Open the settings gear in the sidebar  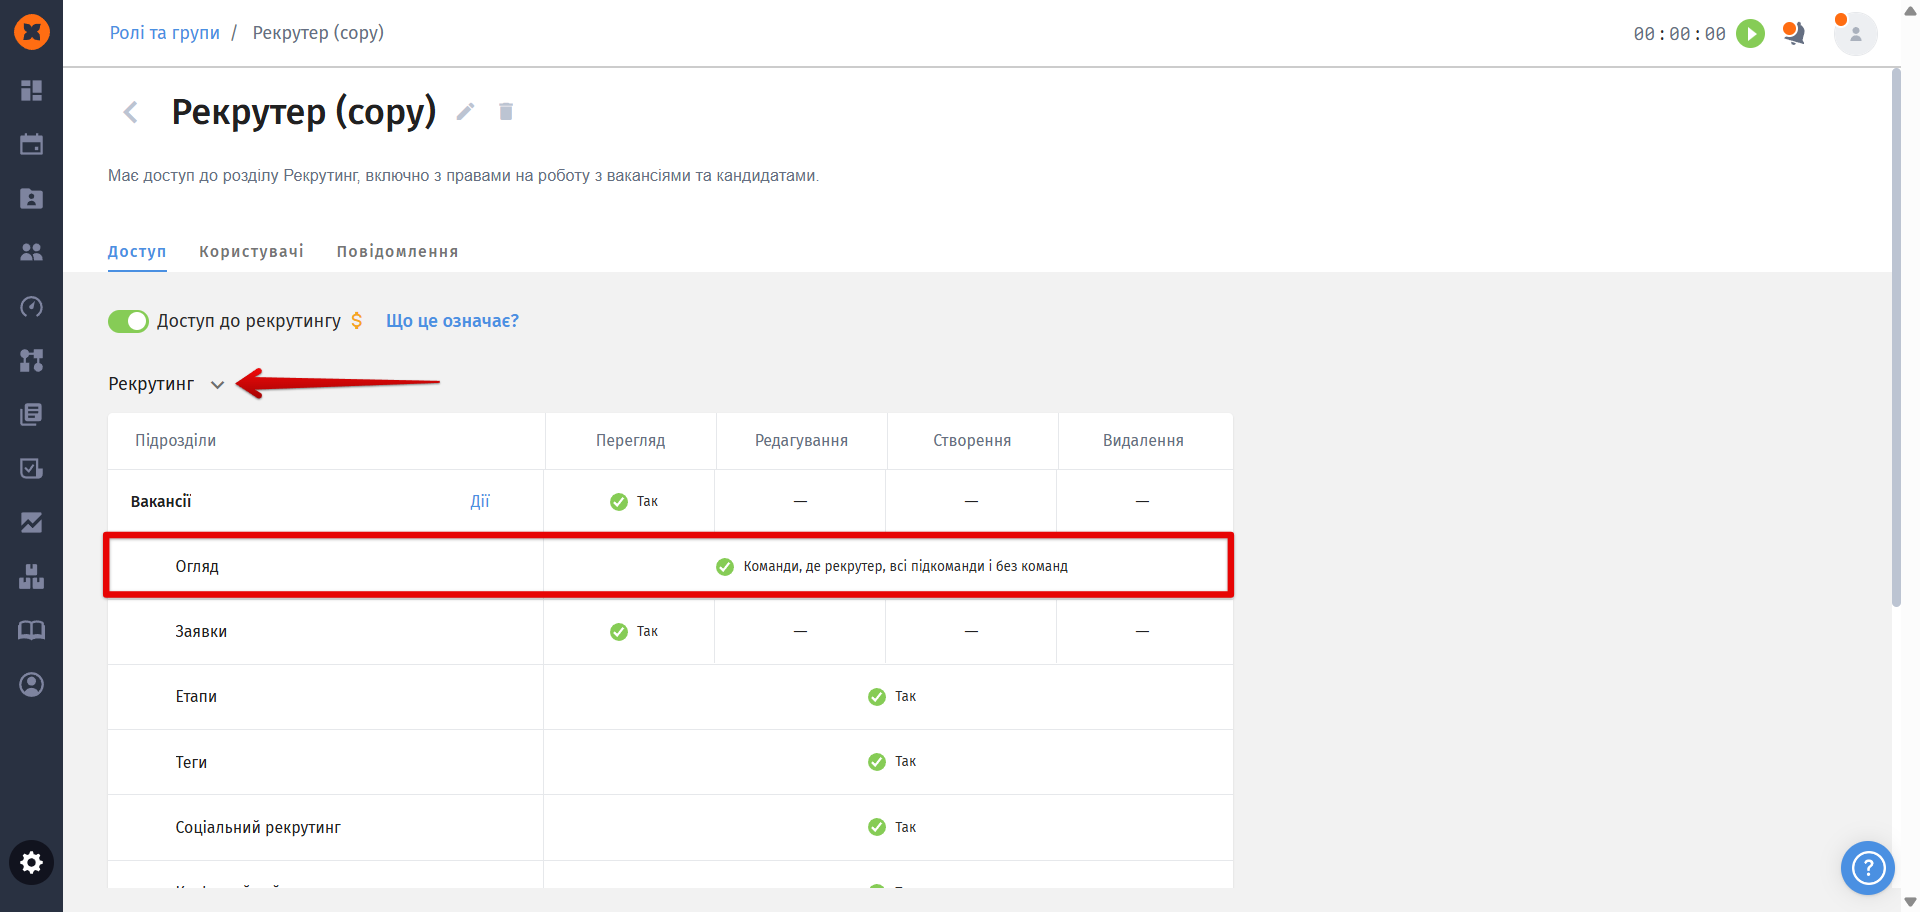click(x=32, y=863)
